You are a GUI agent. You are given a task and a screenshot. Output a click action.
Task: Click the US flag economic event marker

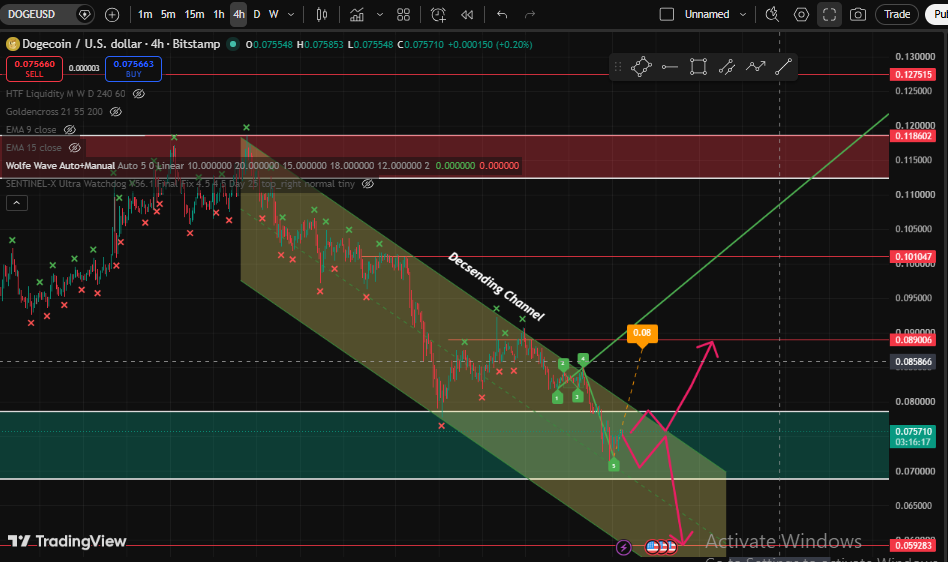[x=652, y=547]
